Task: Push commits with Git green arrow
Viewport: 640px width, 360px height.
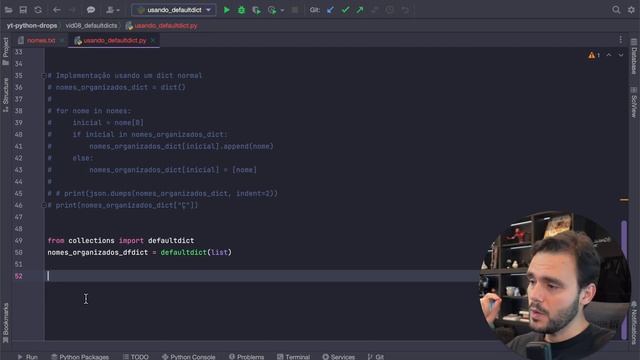Action: coord(360,10)
